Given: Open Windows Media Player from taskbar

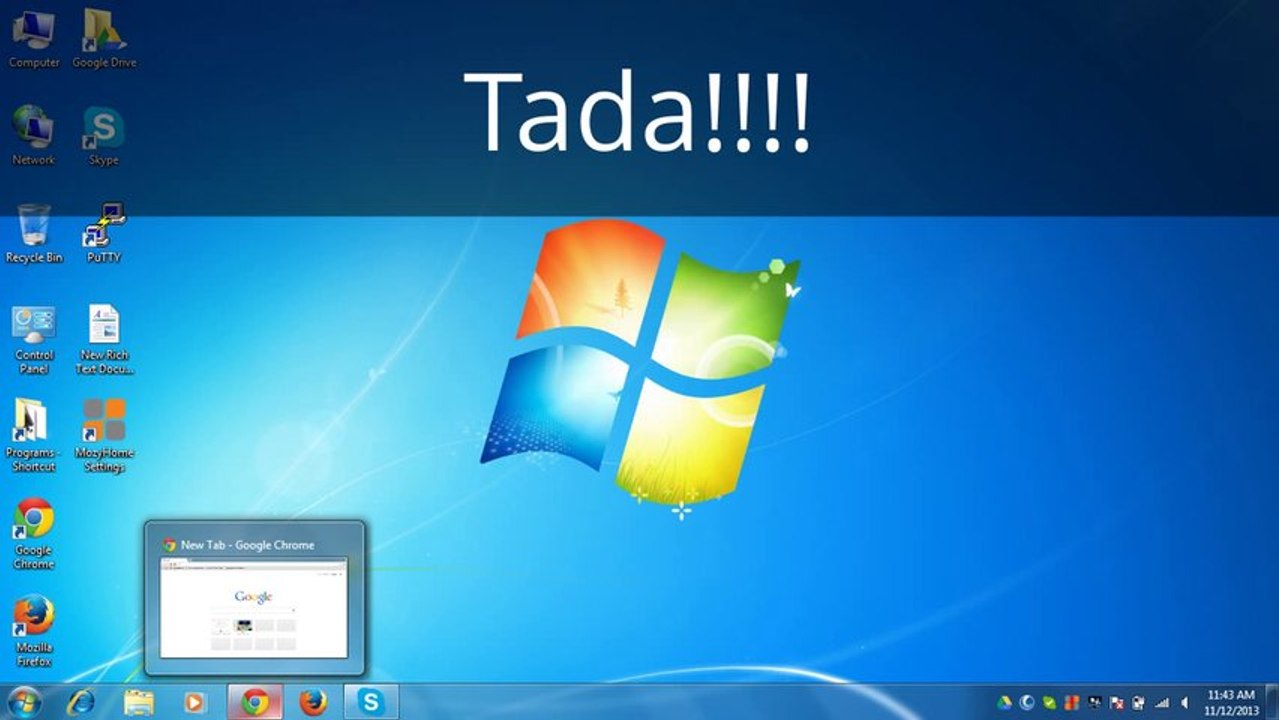Looking at the screenshot, I should click(195, 702).
